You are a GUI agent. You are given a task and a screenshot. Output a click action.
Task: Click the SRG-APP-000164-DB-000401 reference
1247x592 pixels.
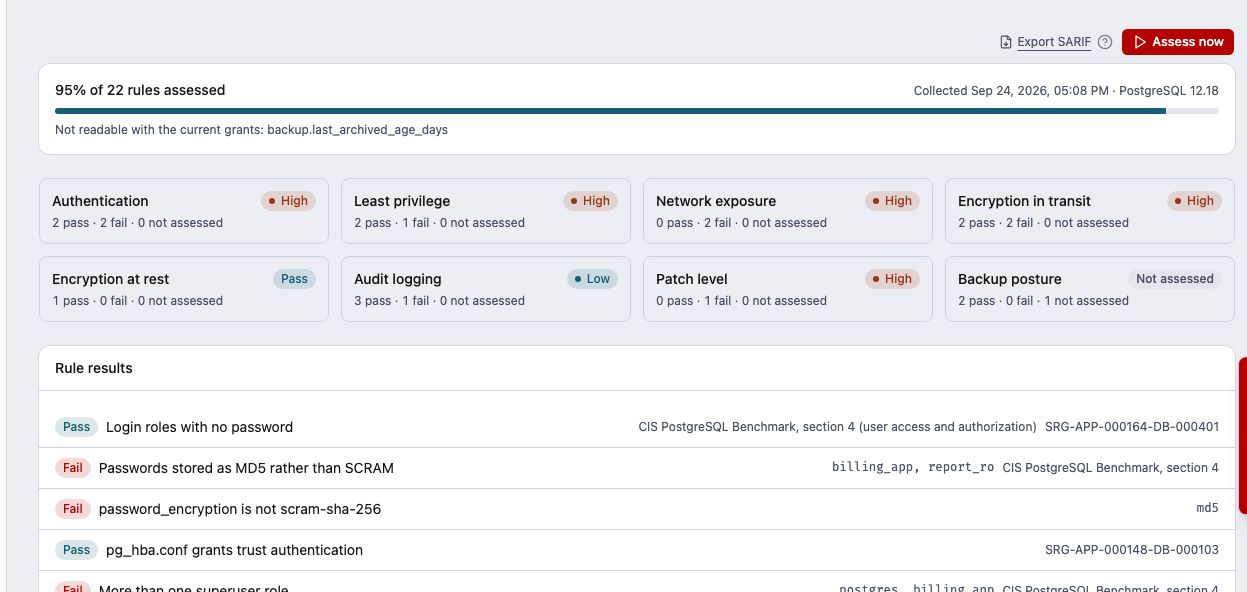tap(1132, 427)
